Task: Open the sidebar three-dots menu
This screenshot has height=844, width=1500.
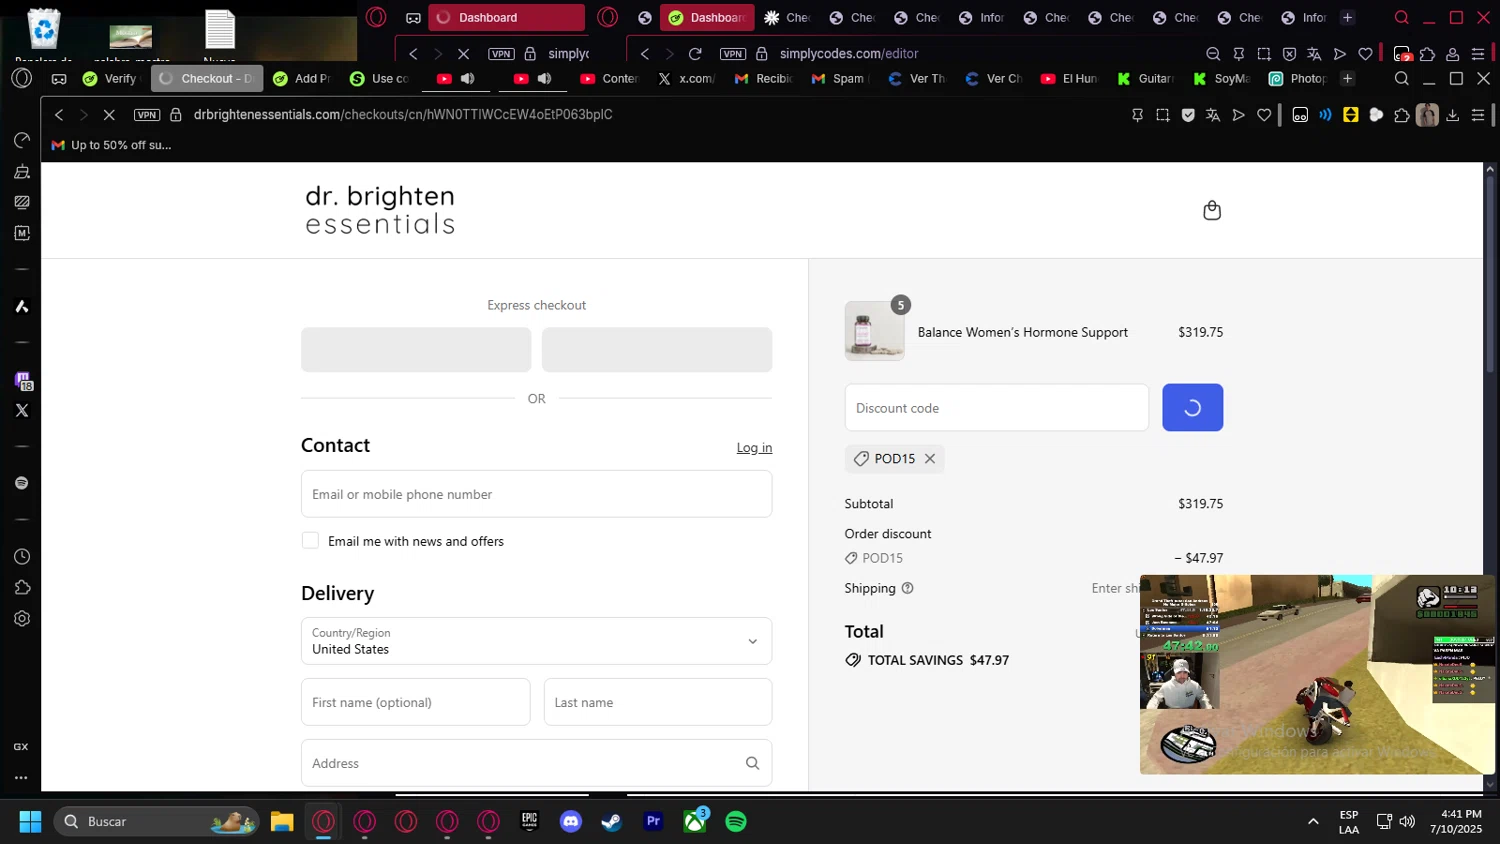Action: (21, 778)
